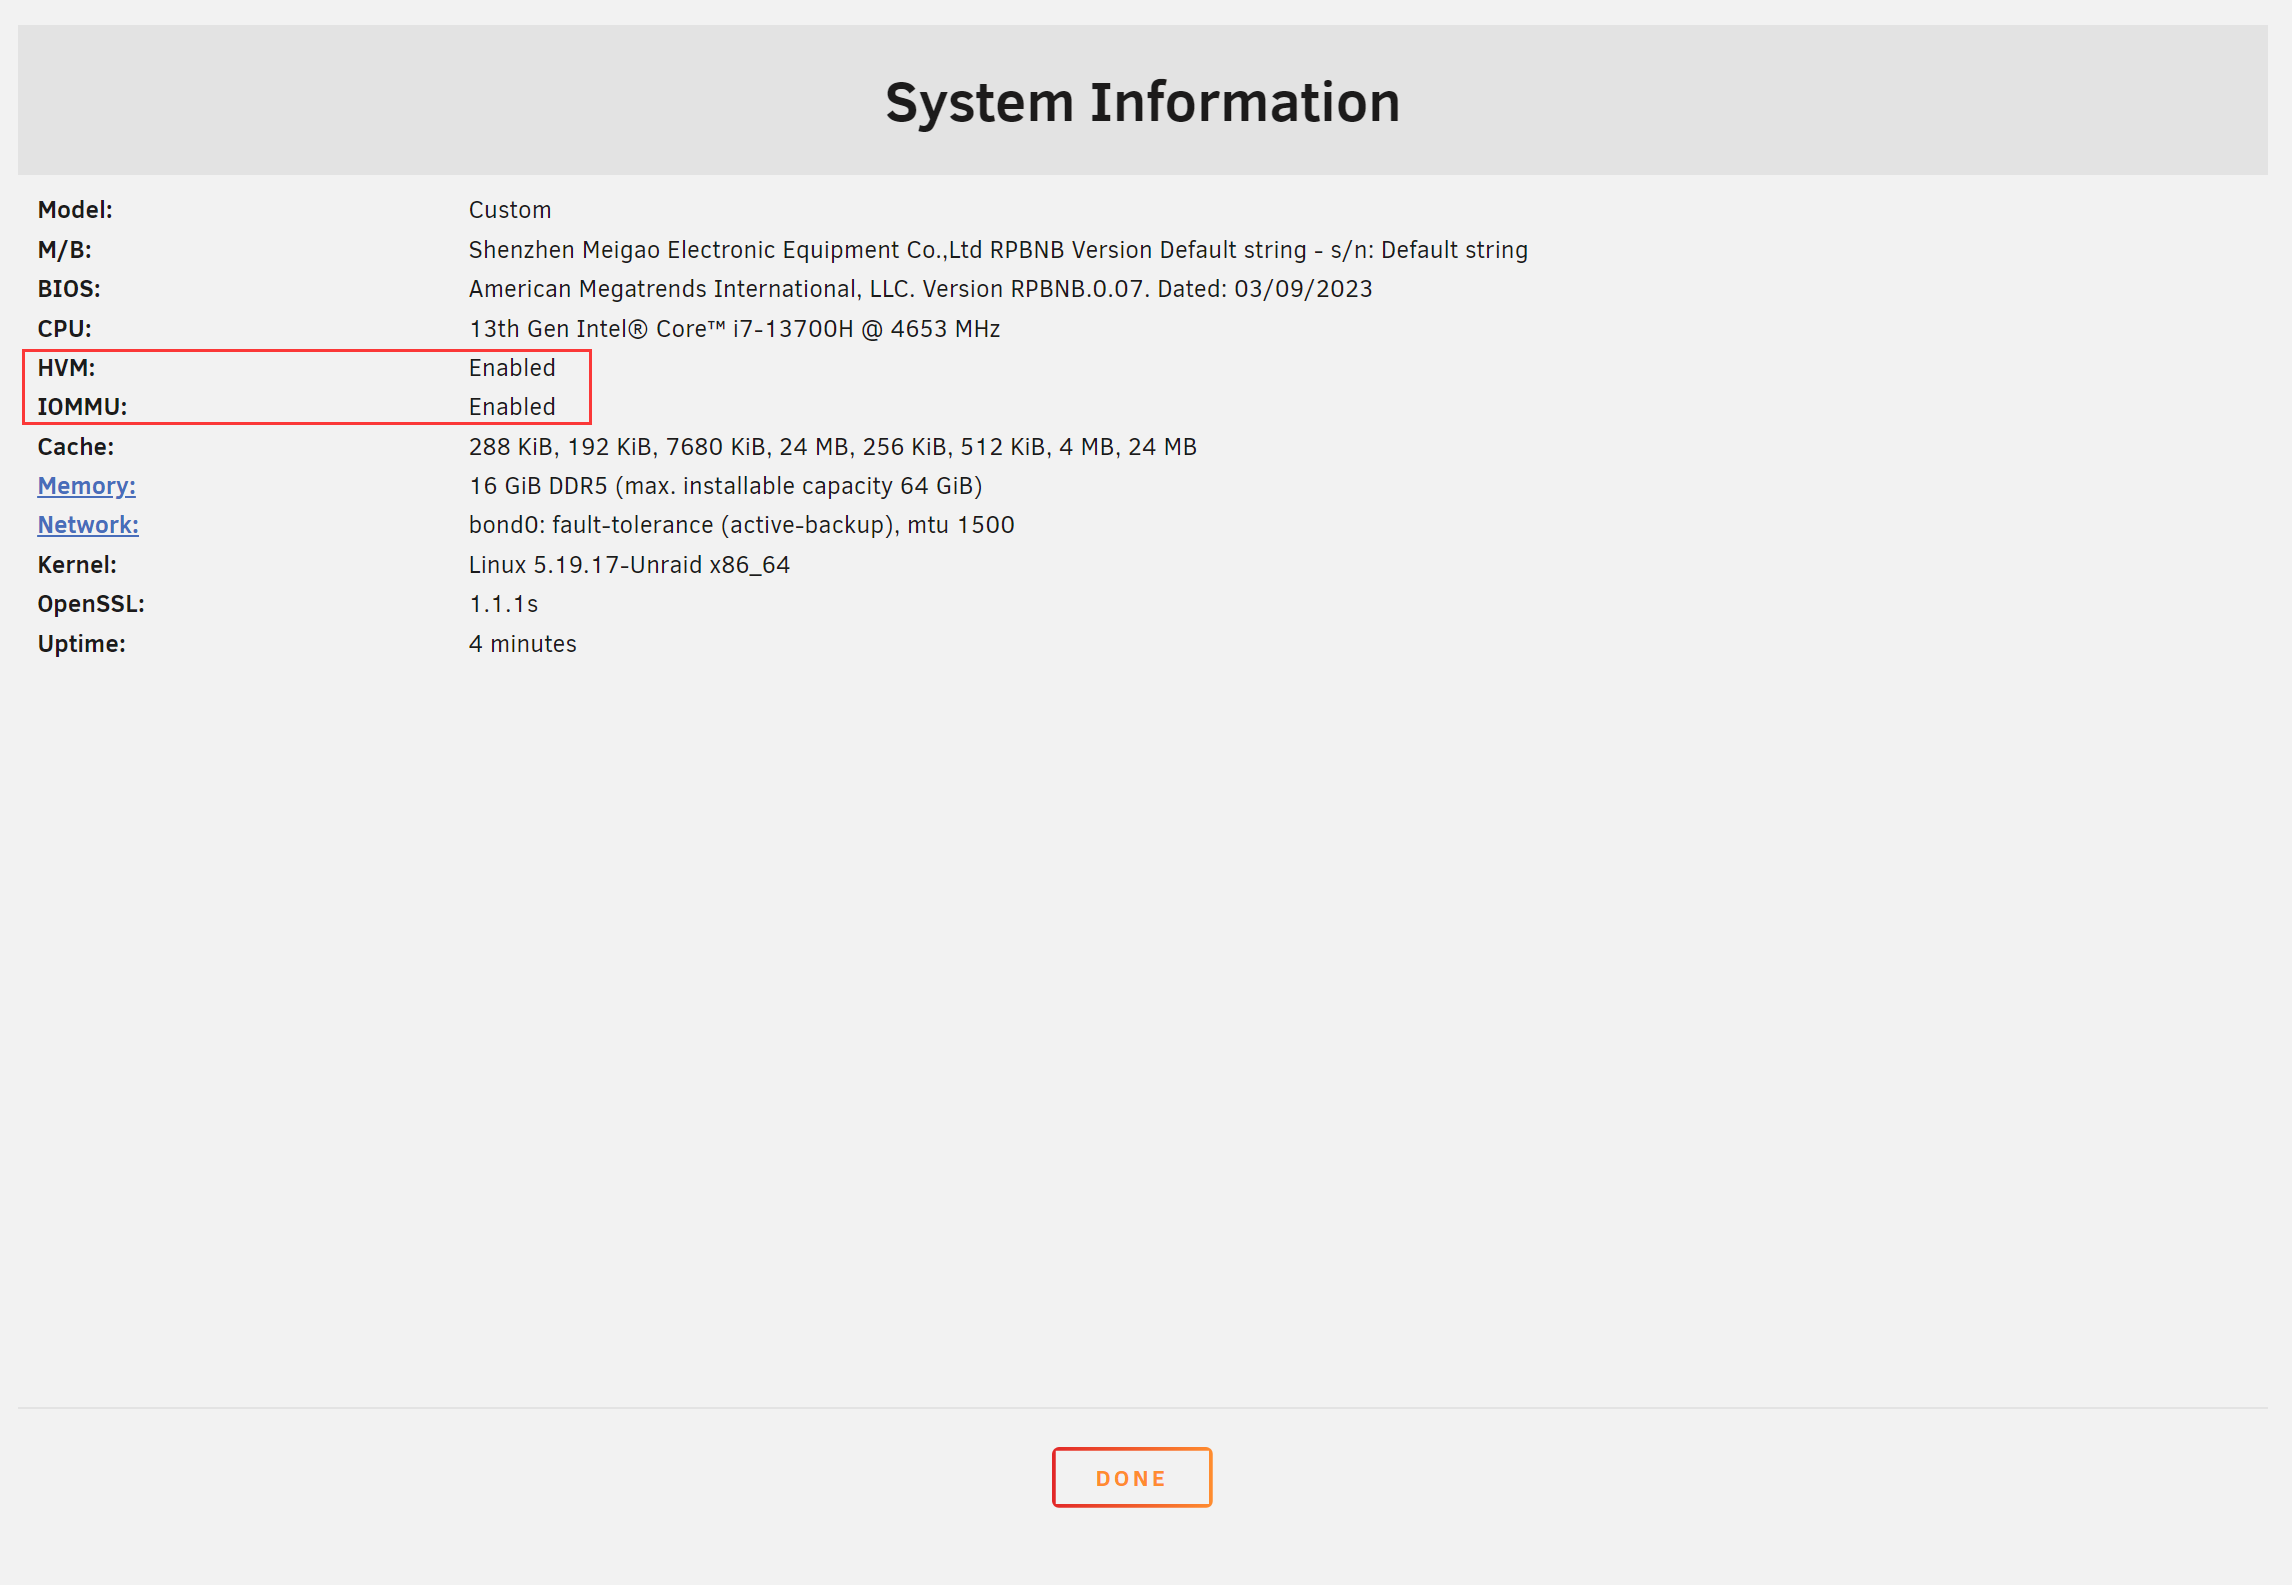Click the Linux kernel version text

629,565
